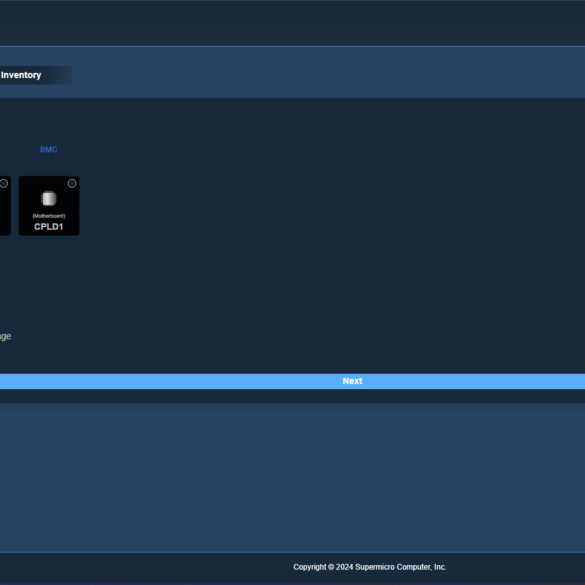Click the Supermicro copyright text
585x585 pixels.
(x=370, y=567)
